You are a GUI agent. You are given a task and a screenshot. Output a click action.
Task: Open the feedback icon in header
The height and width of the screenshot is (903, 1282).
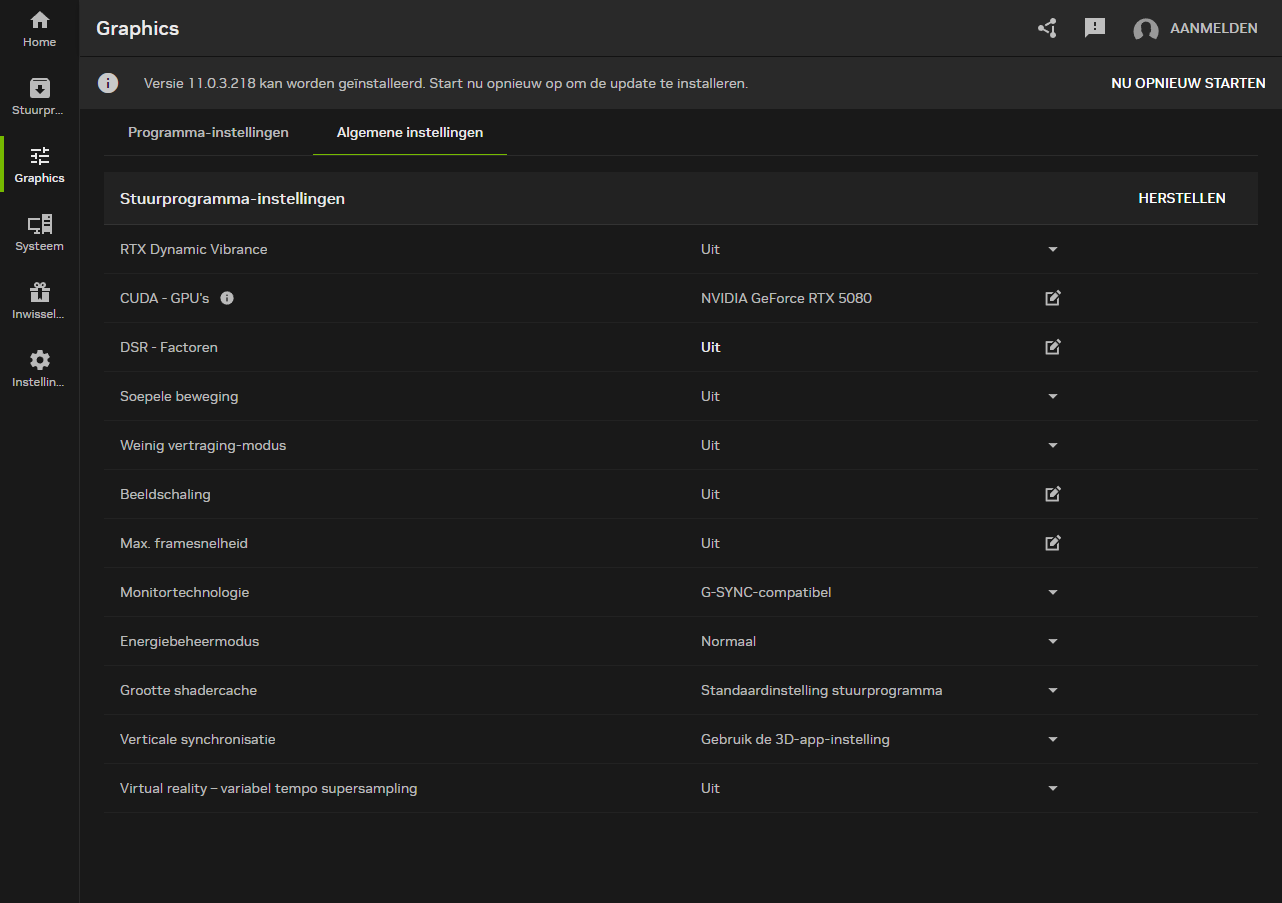(x=1095, y=28)
